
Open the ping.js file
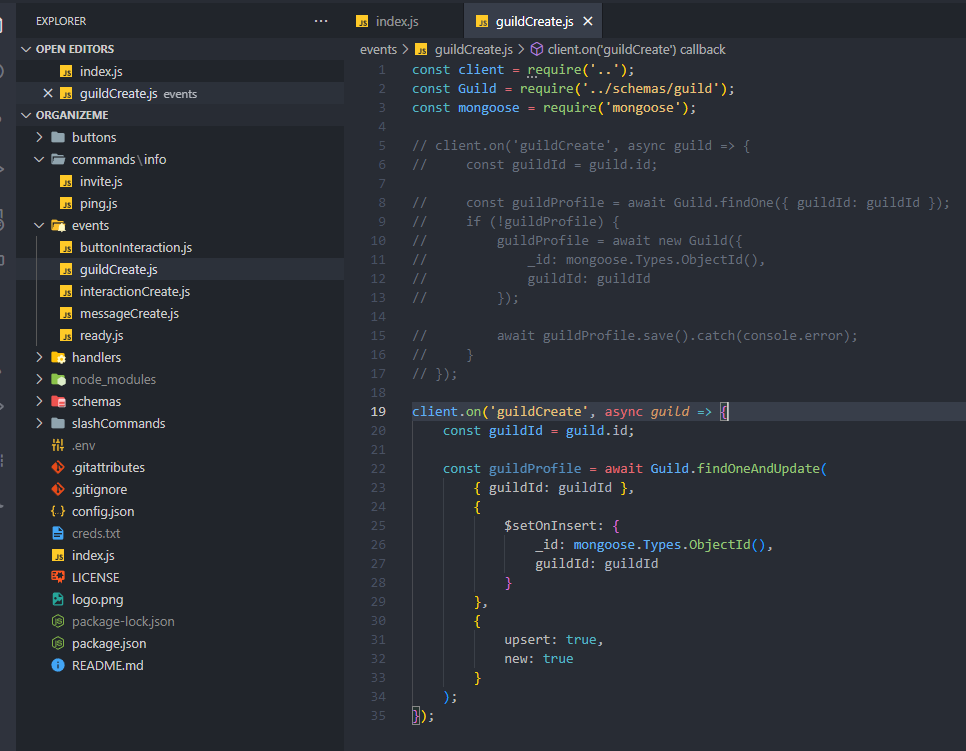(98, 204)
